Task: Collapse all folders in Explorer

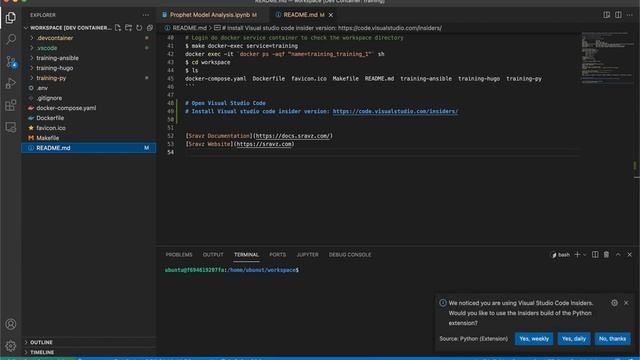Action: pyautogui.click(x=150, y=28)
